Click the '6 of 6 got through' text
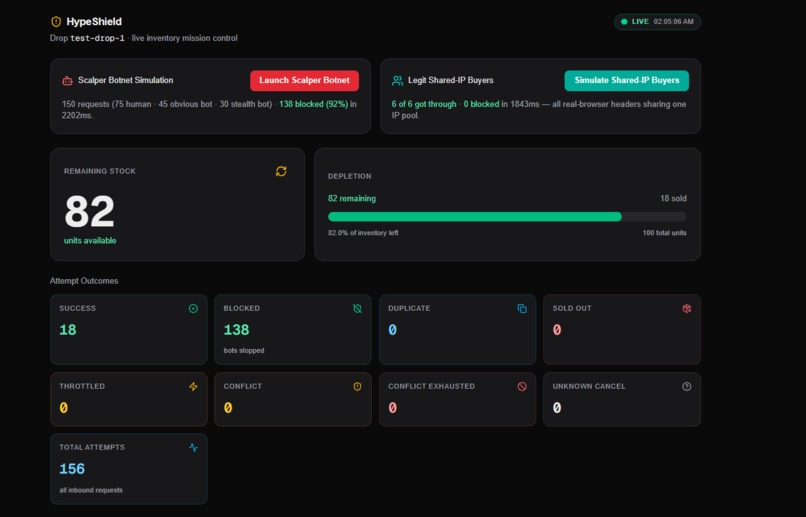The width and height of the screenshot is (806, 517). pos(424,104)
